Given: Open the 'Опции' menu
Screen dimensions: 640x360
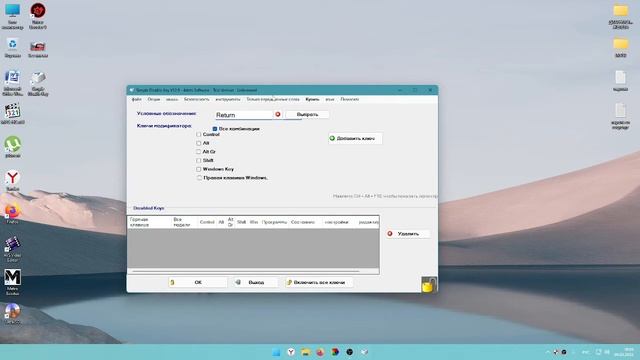Looking at the screenshot, I should pyautogui.click(x=153, y=99).
